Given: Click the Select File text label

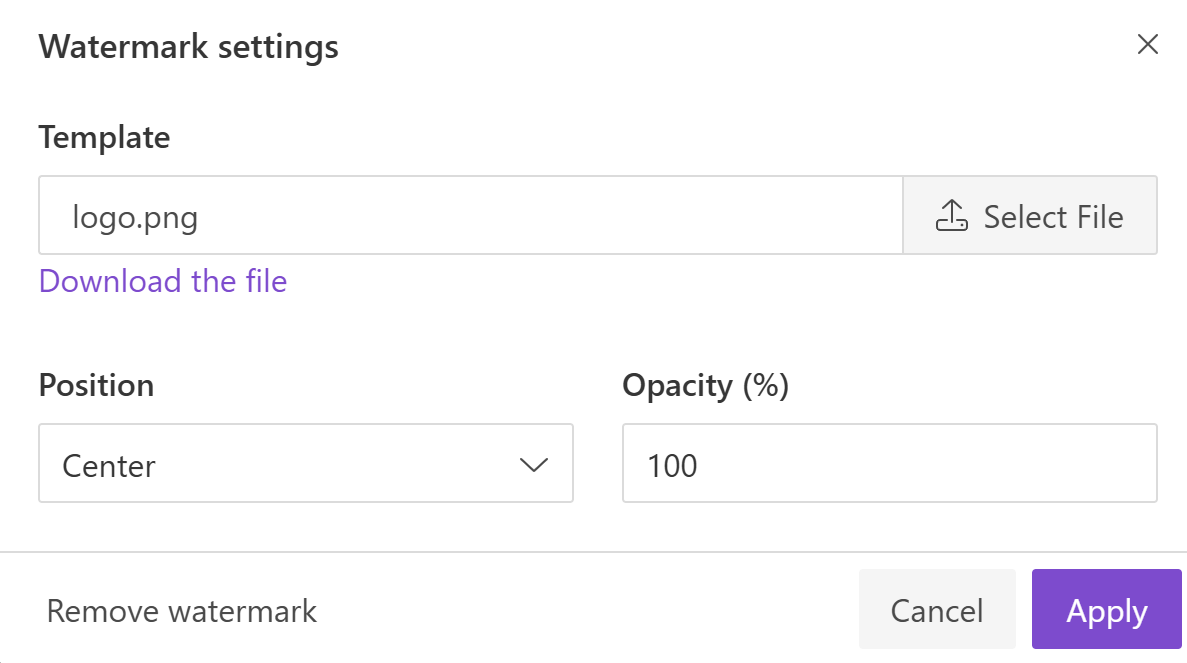Looking at the screenshot, I should [1053, 217].
